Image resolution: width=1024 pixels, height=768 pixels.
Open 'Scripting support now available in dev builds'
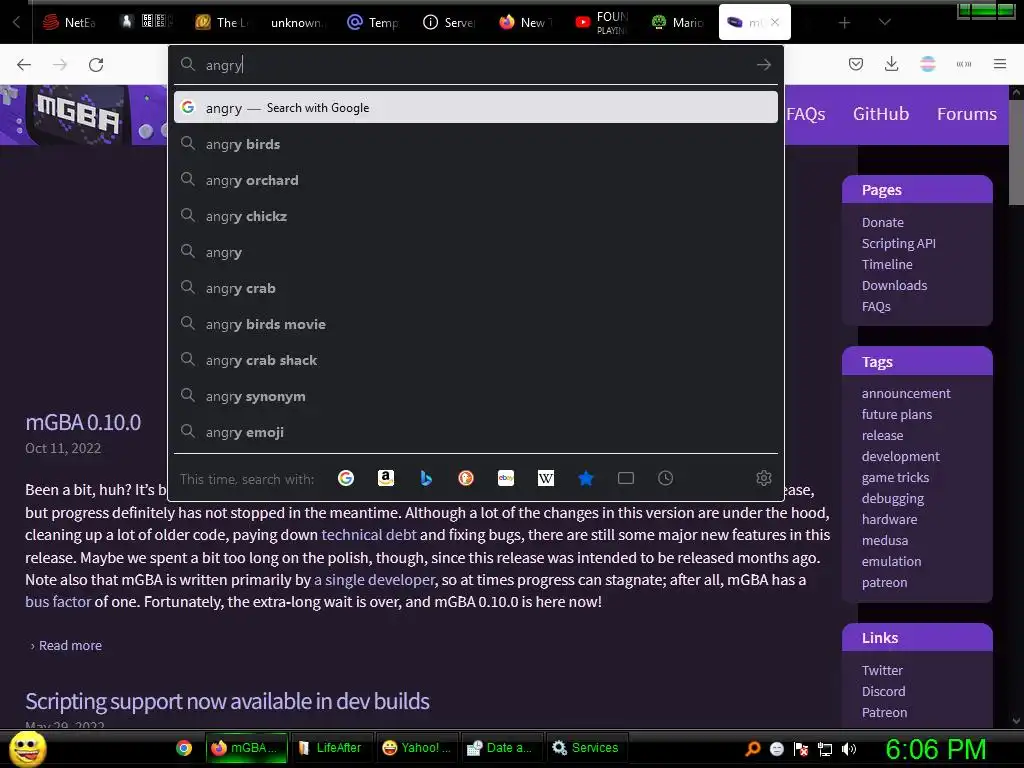click(227, 701)
